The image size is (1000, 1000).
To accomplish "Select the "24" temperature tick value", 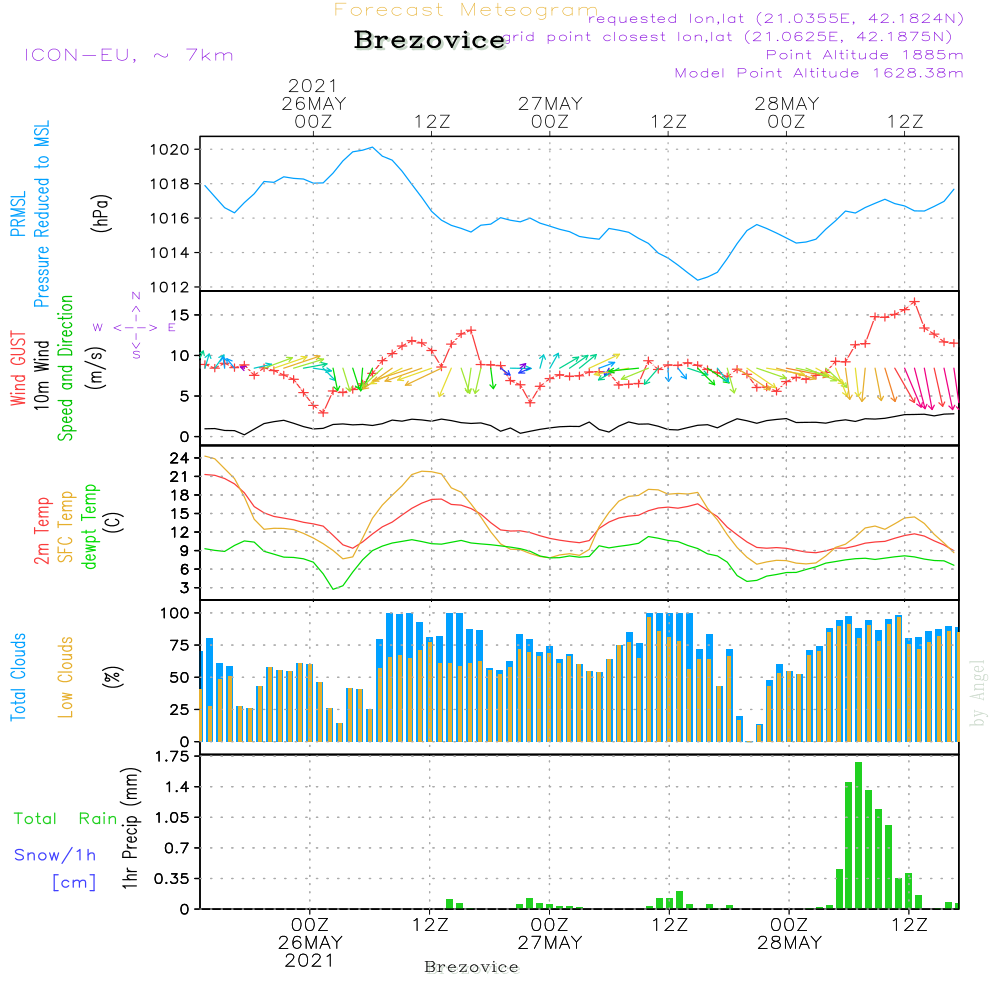I will 179,458.
